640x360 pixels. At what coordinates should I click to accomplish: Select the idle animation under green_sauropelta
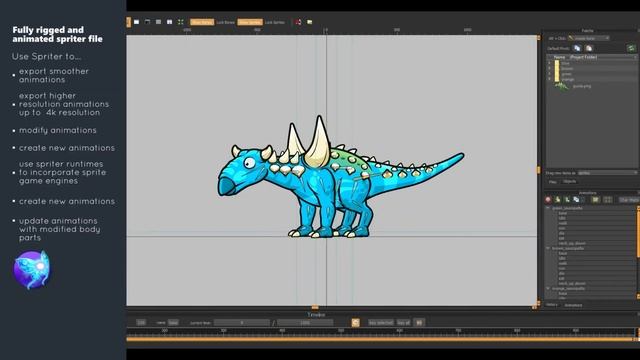562,218
